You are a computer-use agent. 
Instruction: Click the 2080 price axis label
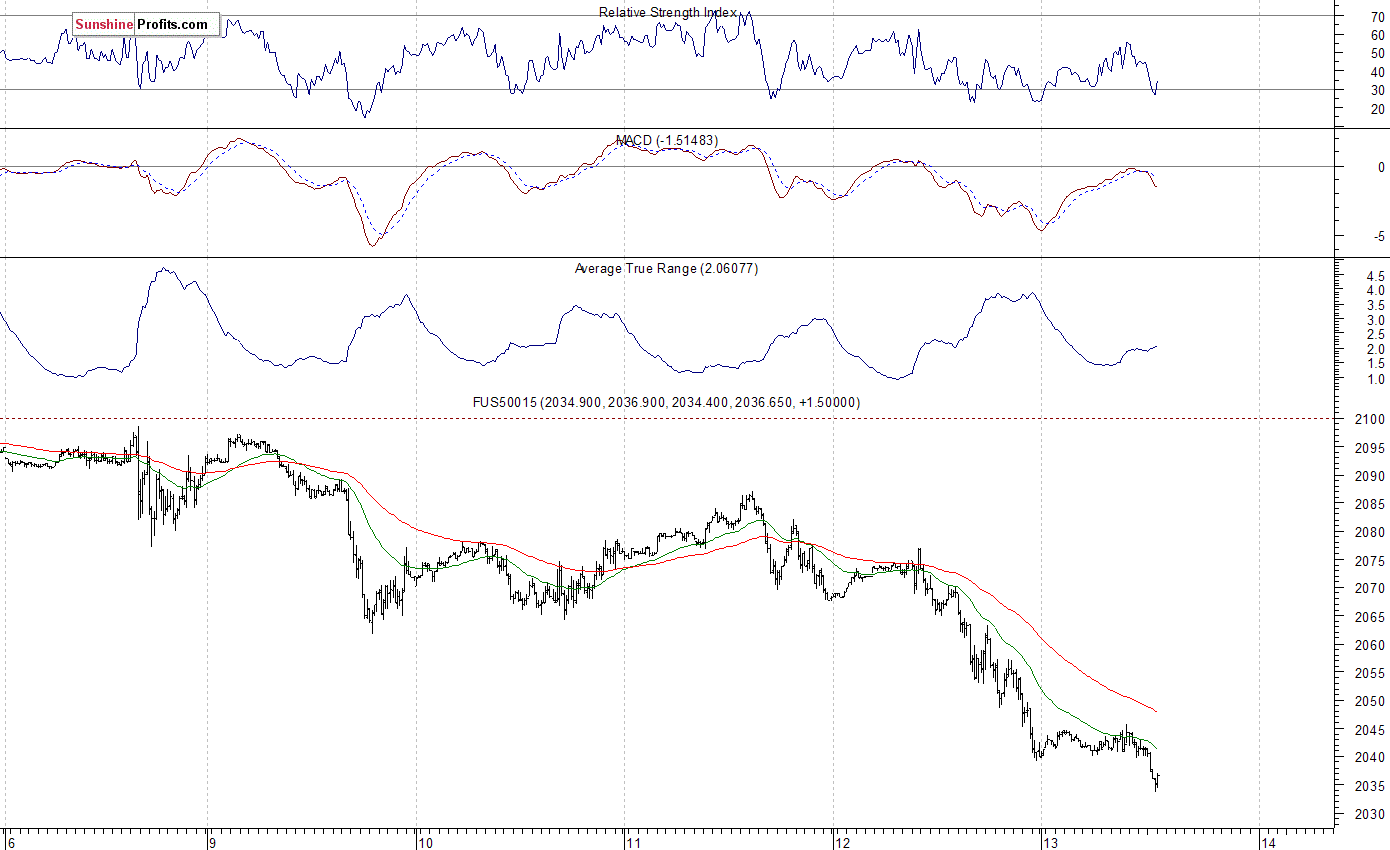[1371, 532]
